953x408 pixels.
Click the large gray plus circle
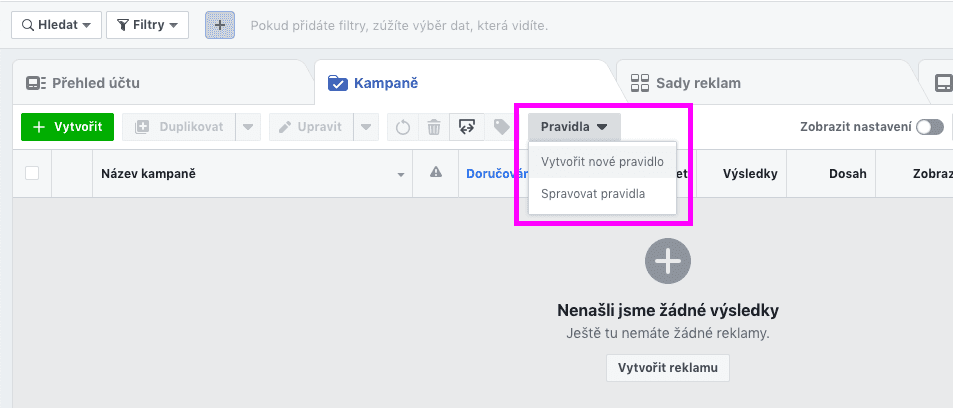click(x=668, y=262)
